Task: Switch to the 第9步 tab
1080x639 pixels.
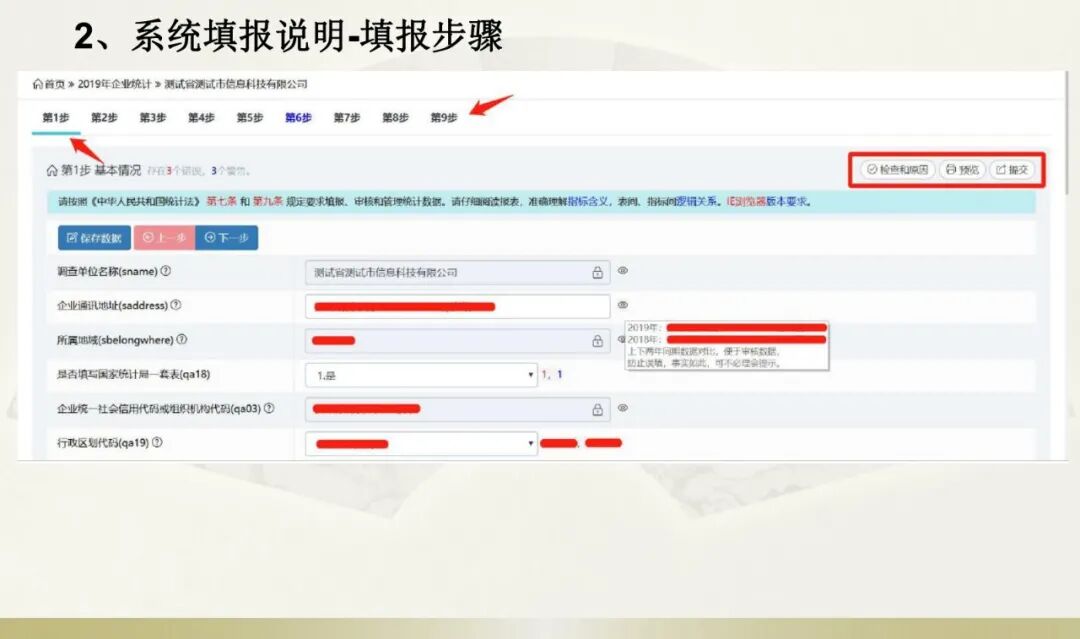Action: 444,118
